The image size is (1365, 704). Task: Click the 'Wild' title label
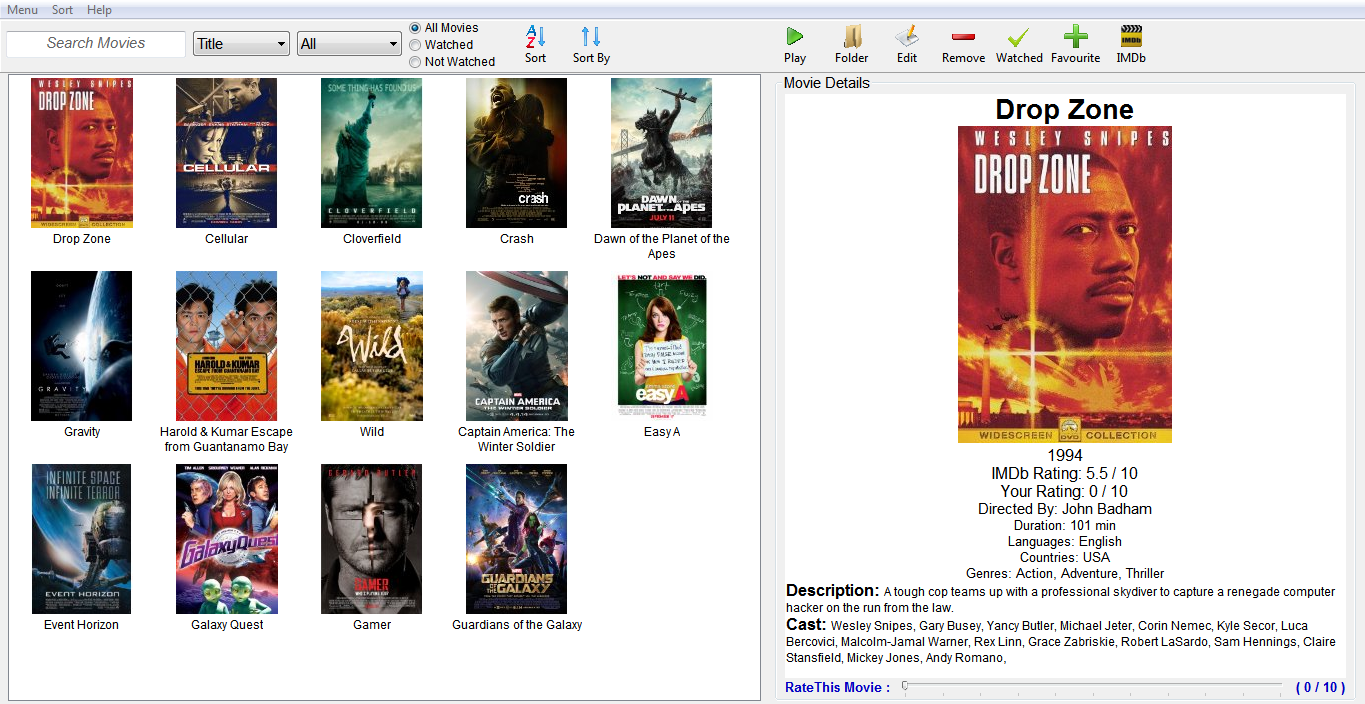(x=372, y=432)
